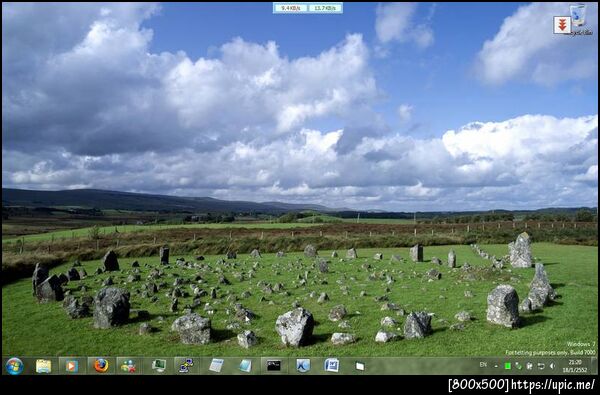Open Firefox from the taskbar
The width and height of the screenshot is (600, 395).
pos(101,366)
